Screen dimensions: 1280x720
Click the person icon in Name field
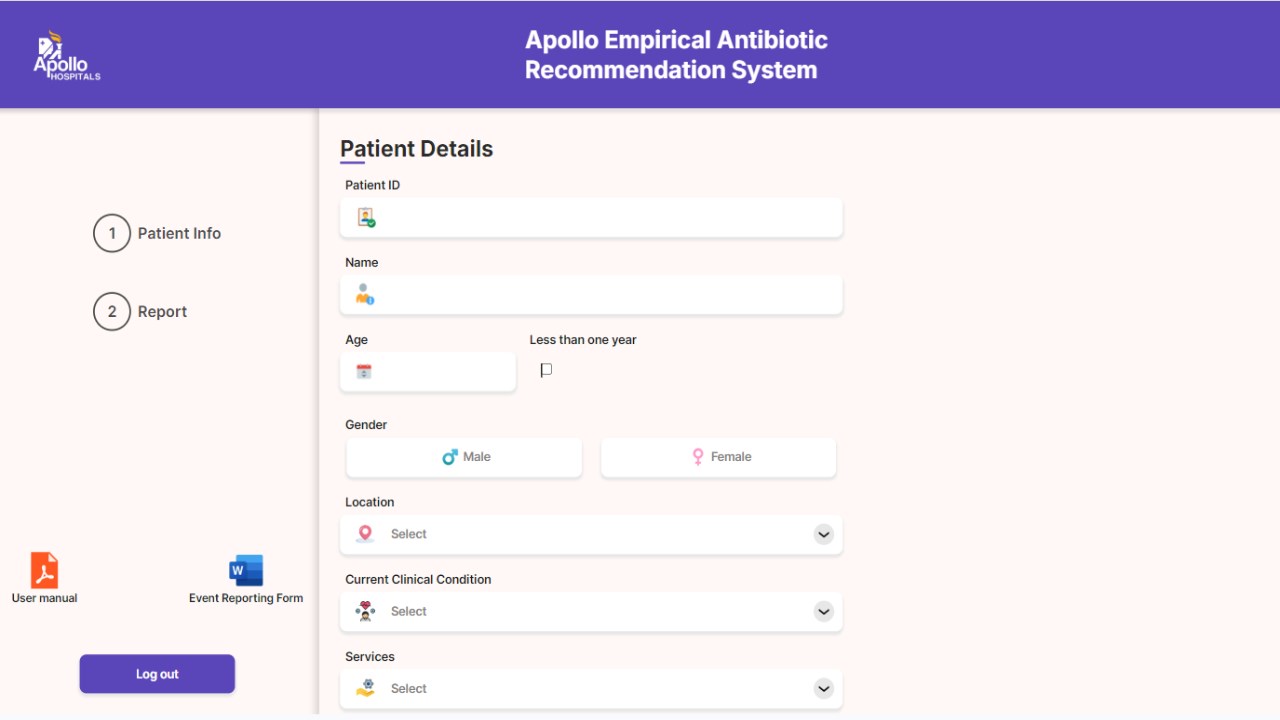365,294
